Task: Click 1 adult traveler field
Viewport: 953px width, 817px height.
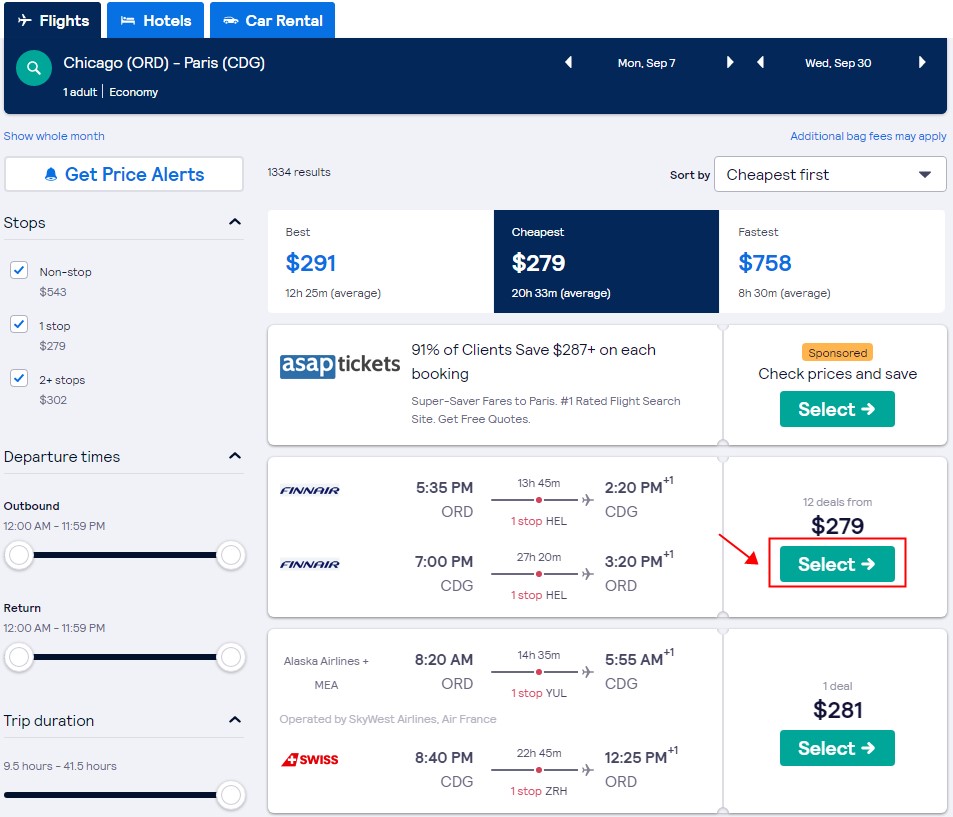Action: (80, 92)
